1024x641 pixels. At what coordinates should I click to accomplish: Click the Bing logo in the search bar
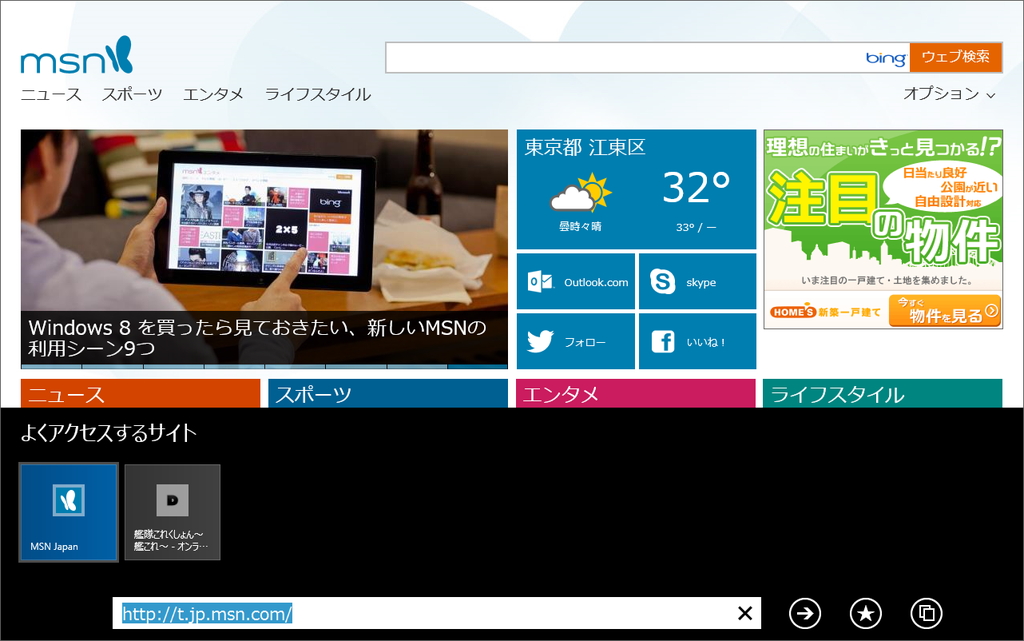tap(884, 57)
